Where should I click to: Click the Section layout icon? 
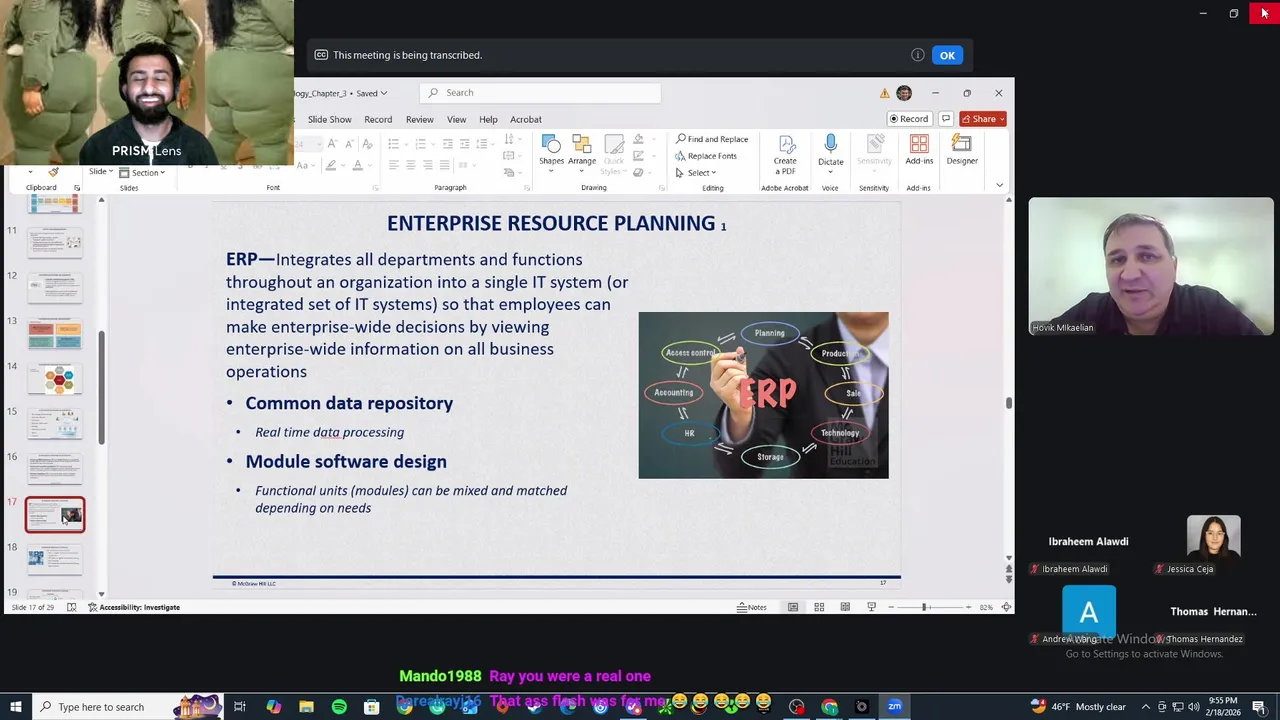(x=126, y=172)
